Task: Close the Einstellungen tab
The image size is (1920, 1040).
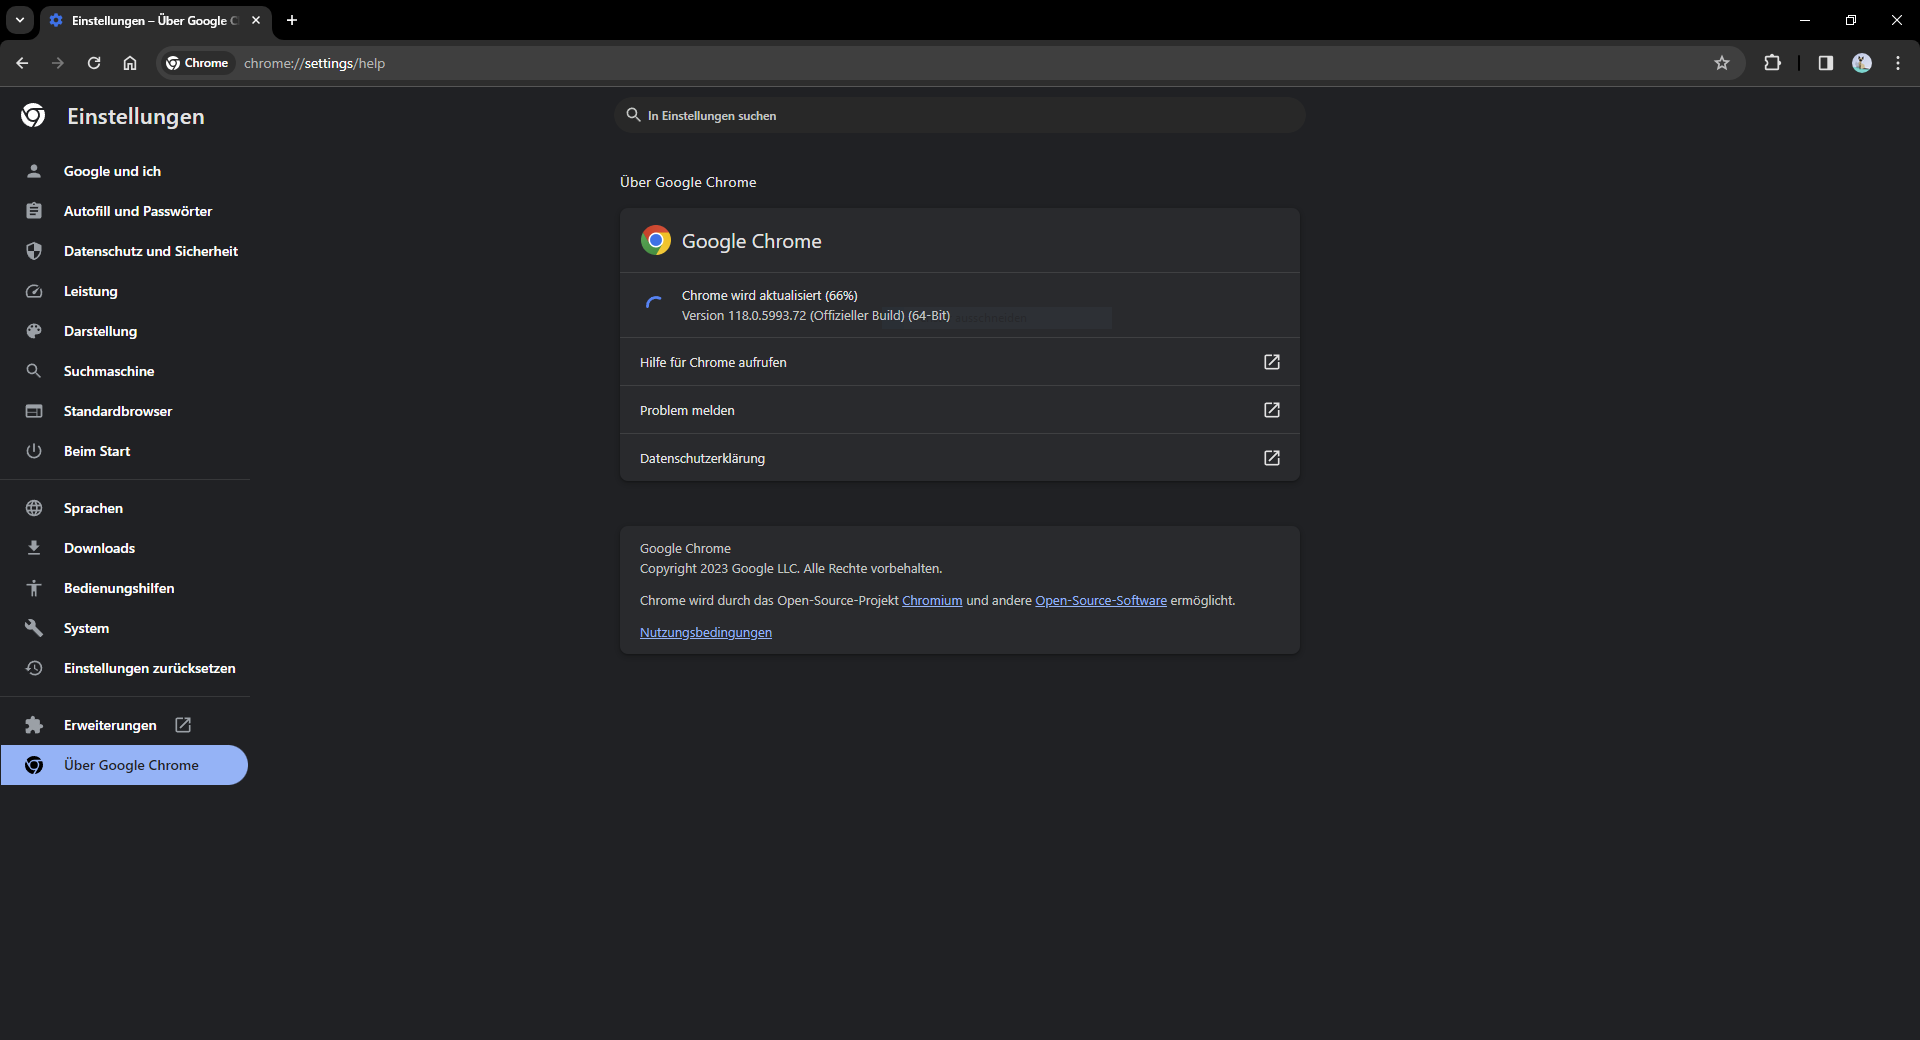Action: [256, 20]
